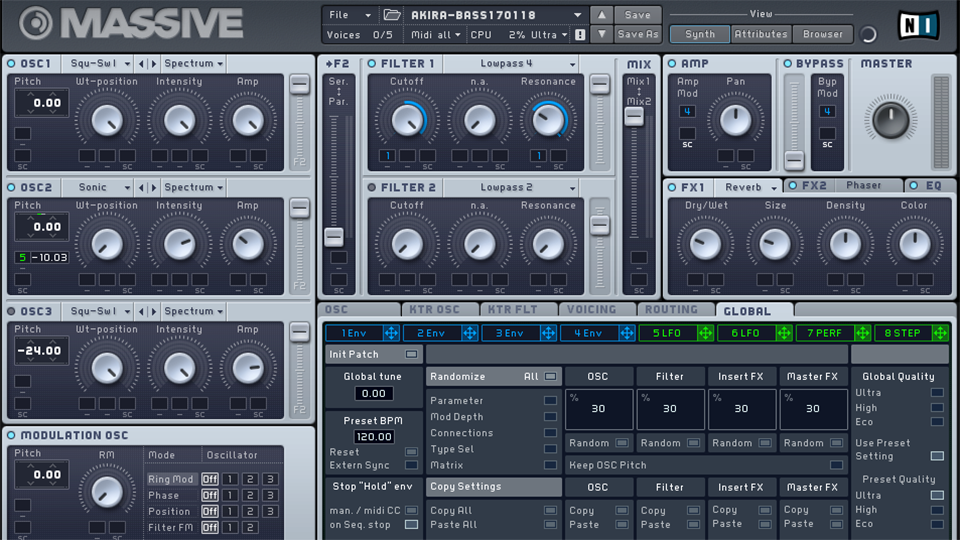This screenshot has width=960, height=540.
Task: Select the 6 LFO move handle icon
Action: (x=784, y=333)
